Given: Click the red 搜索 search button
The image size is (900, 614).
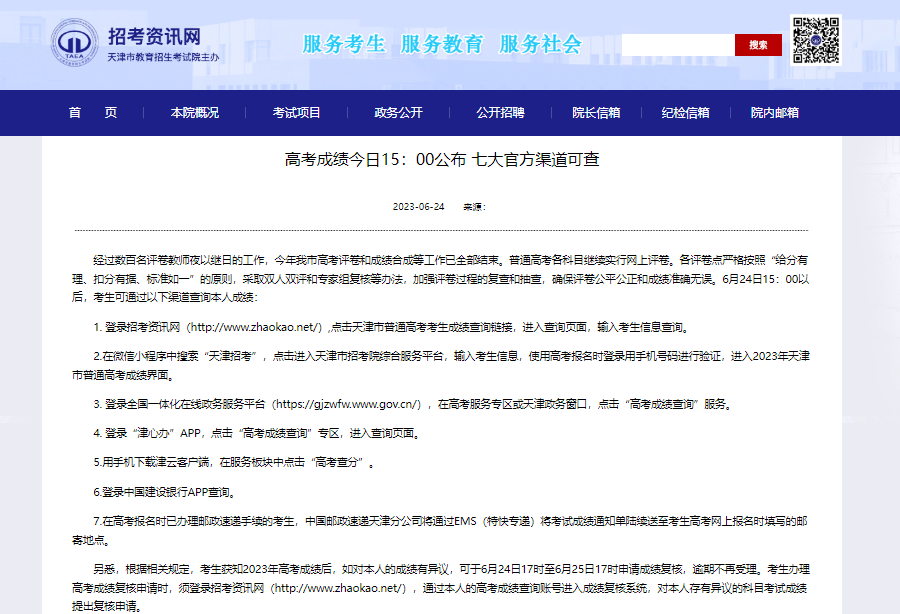Looking at the screenshot, I should point(758,45).
